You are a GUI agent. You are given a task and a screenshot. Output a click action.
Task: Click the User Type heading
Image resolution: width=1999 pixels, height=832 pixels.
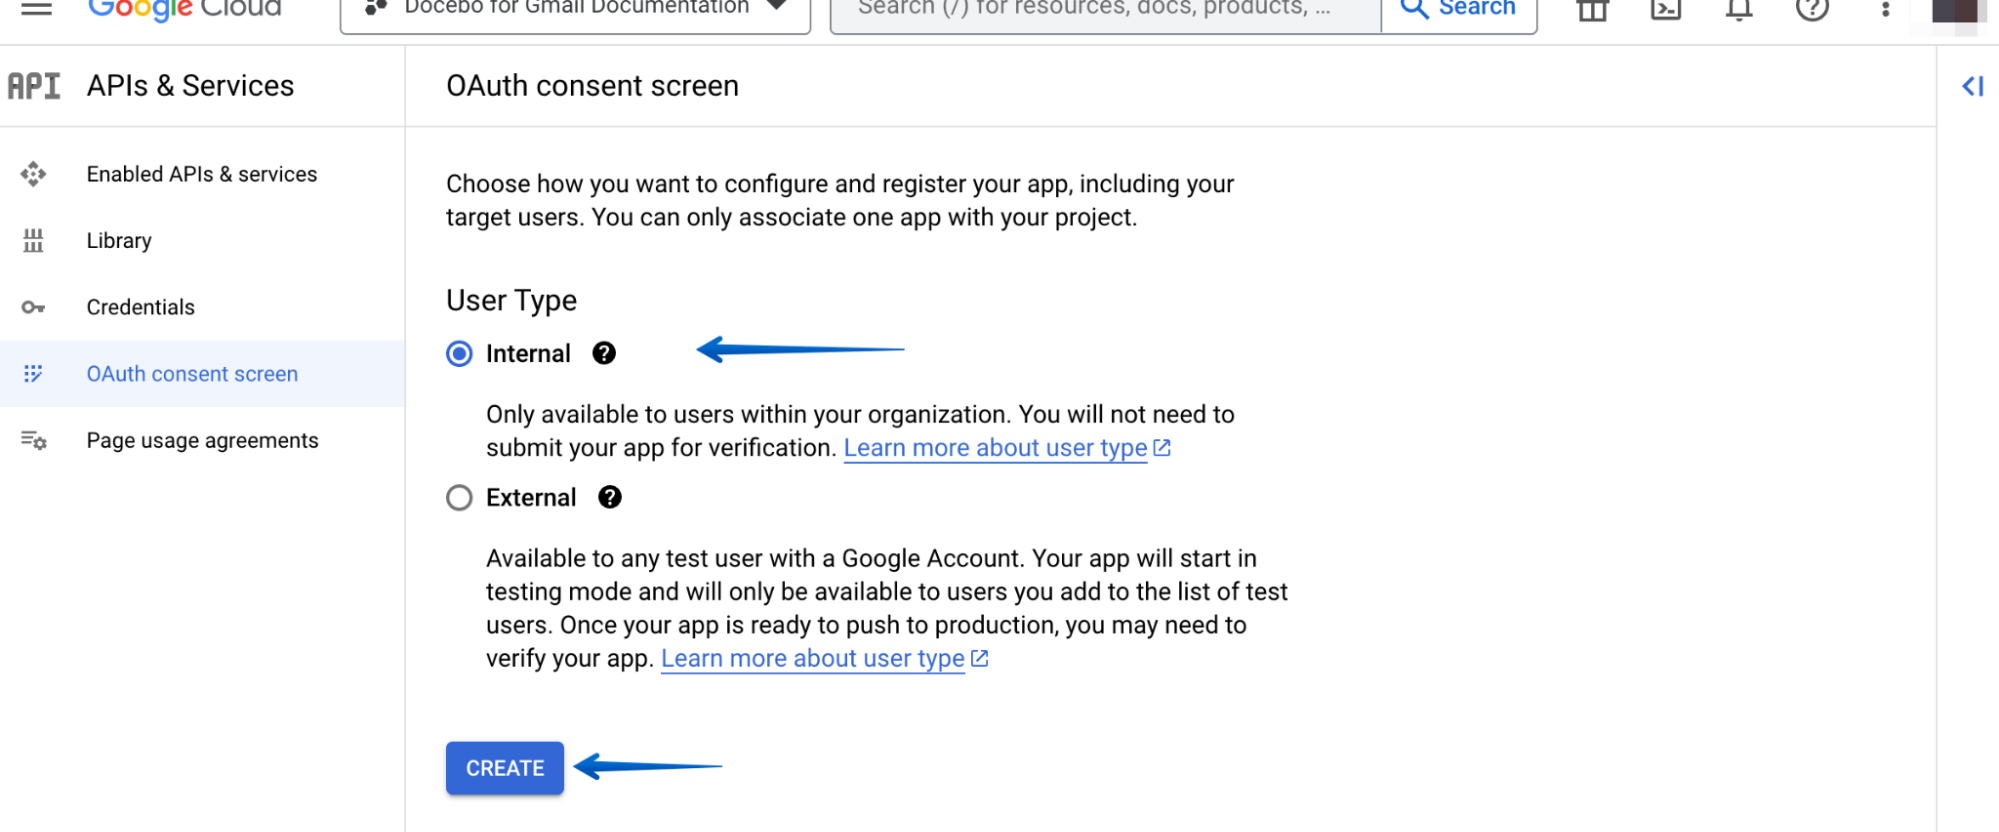[511, 301]
